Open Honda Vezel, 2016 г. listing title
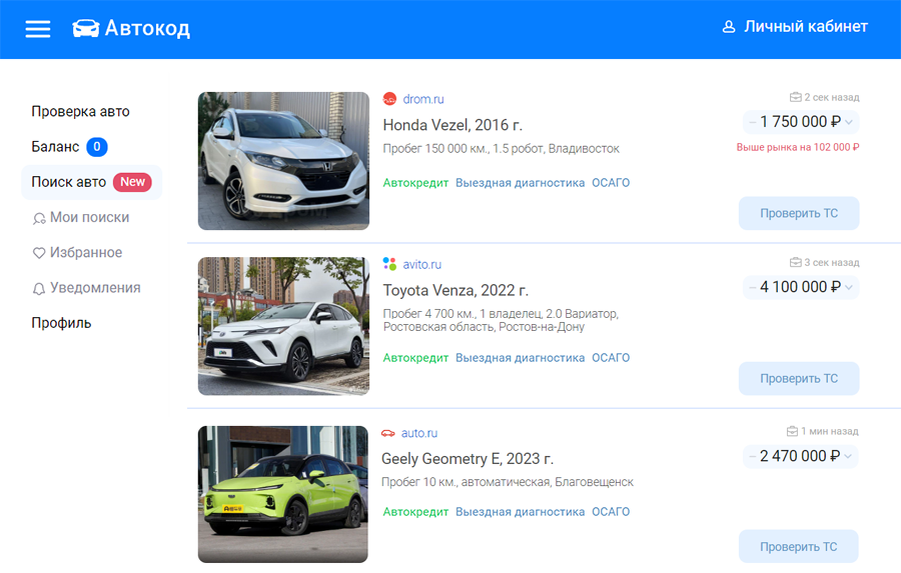The height and width of the screenshot is (573, 901). tap(452, 125)
